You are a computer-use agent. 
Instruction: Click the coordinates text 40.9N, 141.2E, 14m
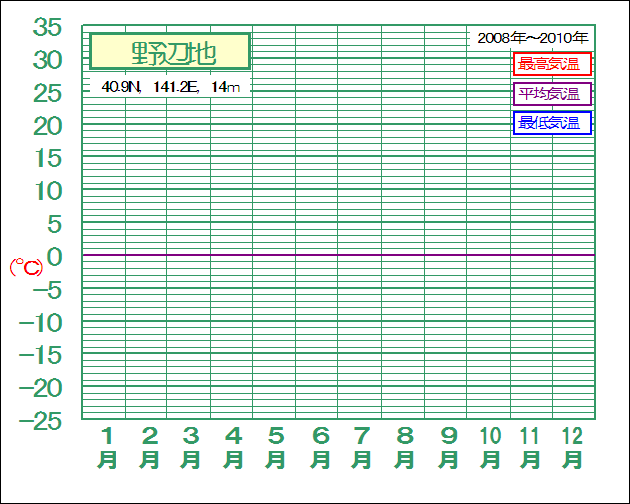tap(170, 87)
